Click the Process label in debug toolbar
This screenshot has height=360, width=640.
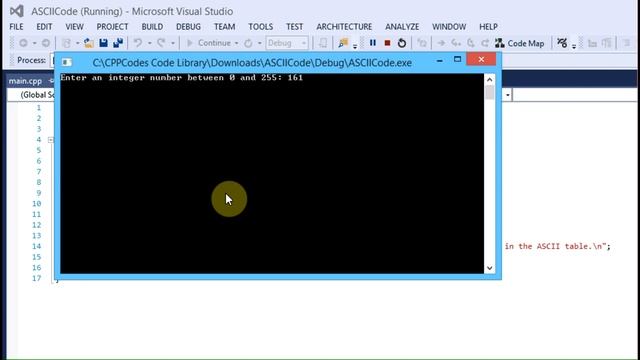coord(31,60)
